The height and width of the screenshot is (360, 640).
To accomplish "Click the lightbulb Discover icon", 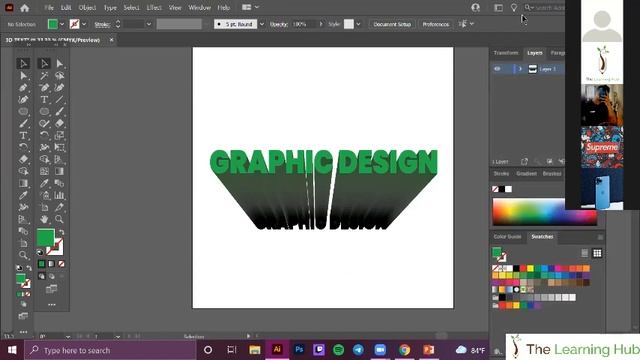I will click(x=514, y=8).
